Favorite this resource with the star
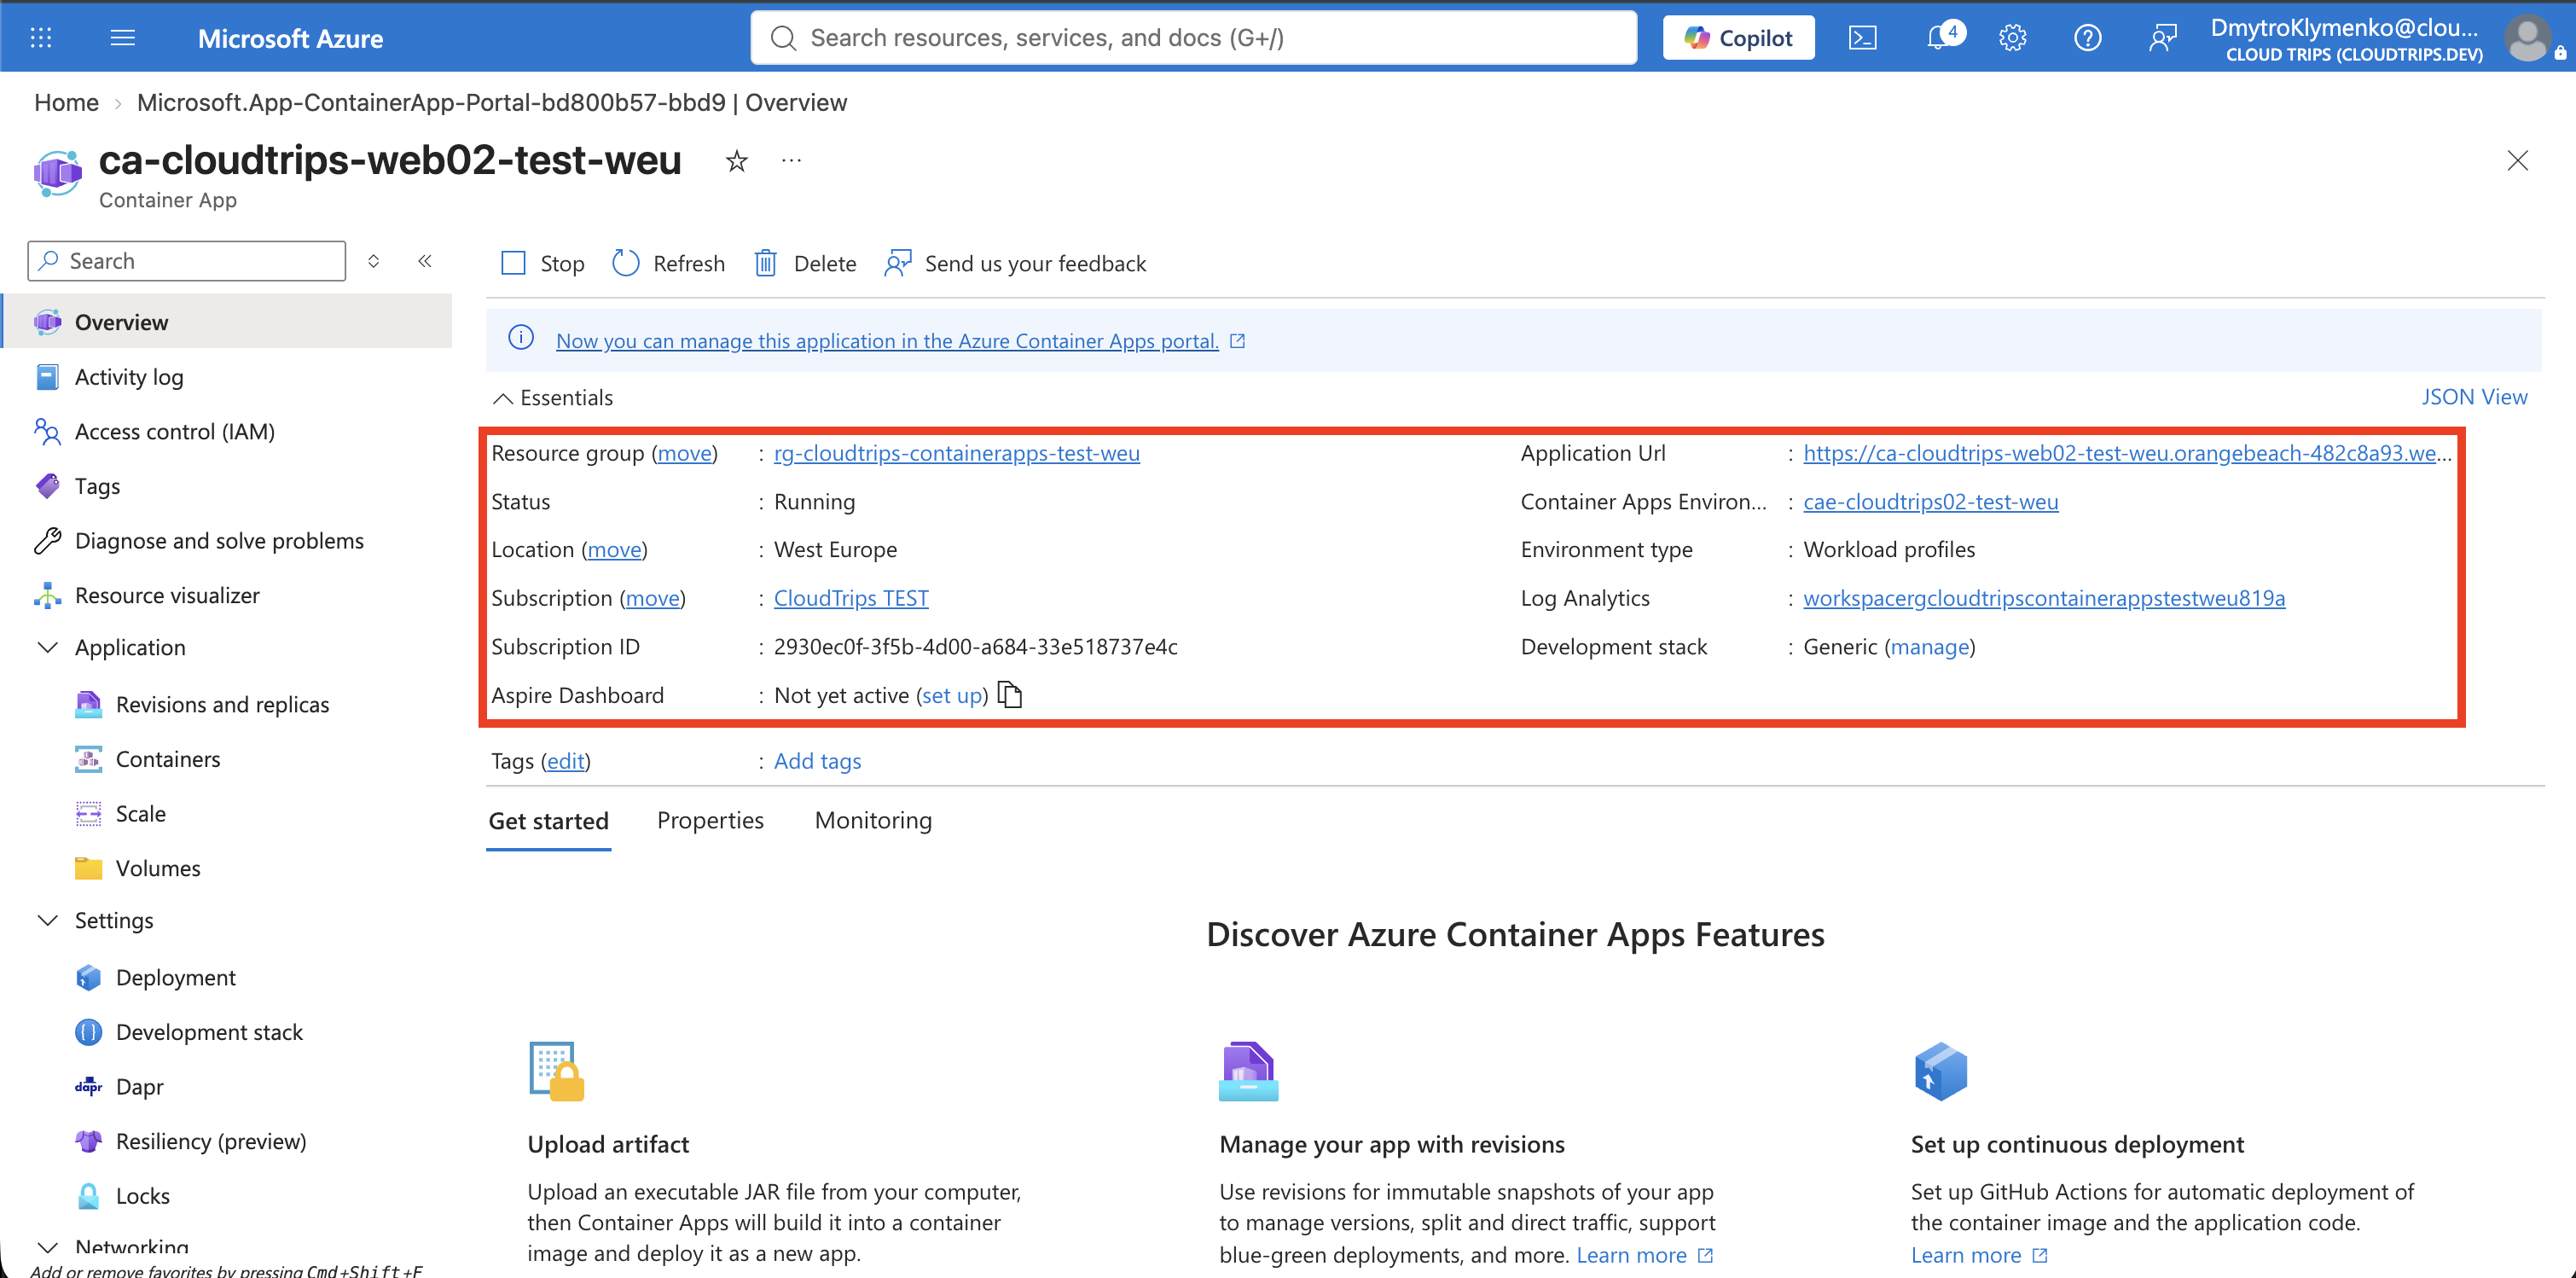This screenshot has width=2576, height=1278. pos(737,161)
